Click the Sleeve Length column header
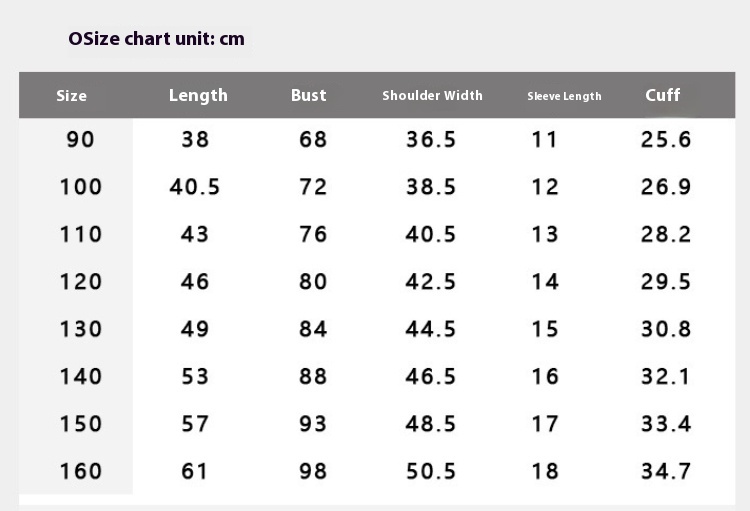The height and width of the screenshot is (511, 750). (x=564, y=97)
